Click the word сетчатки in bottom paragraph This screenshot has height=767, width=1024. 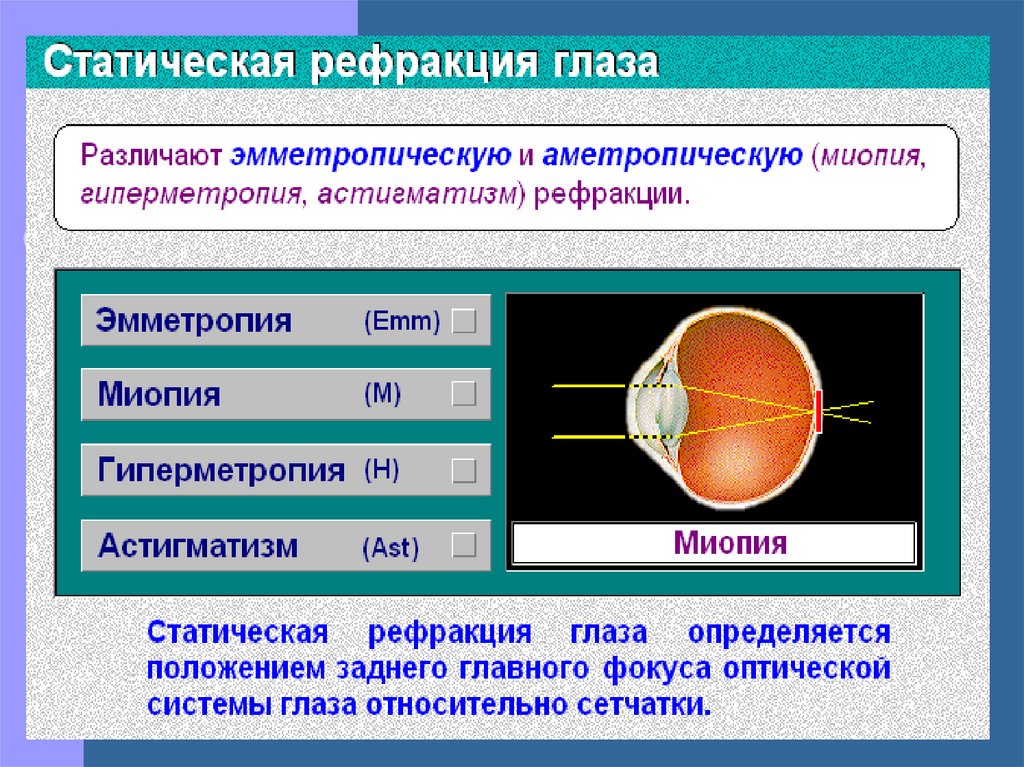(643, 705)
